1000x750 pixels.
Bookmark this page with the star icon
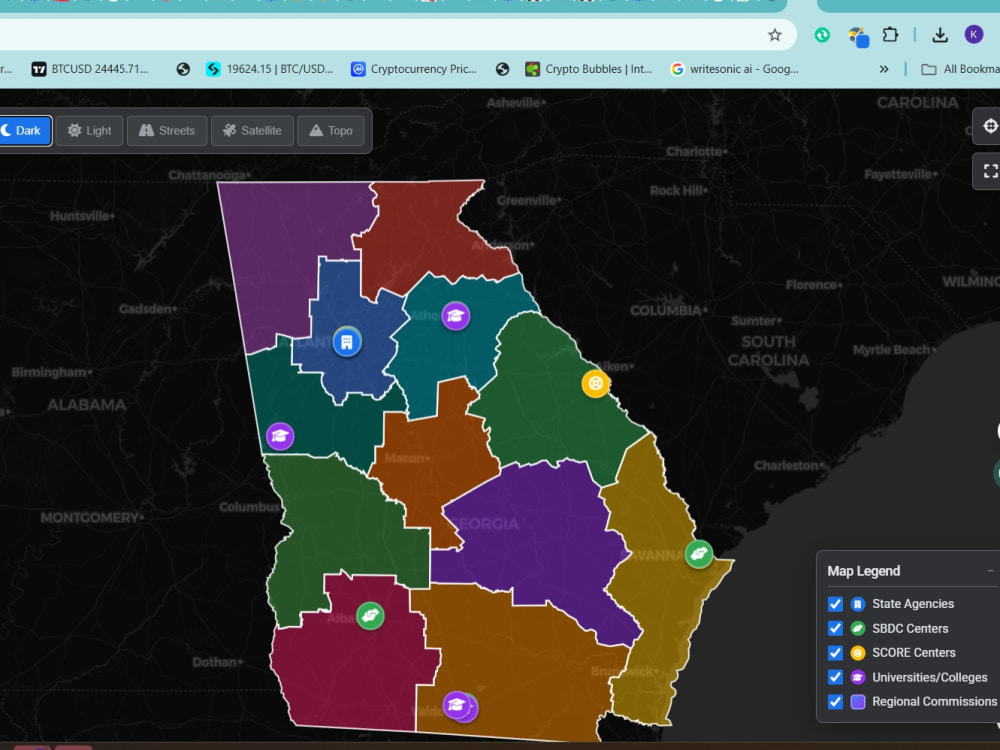click(774, 35)
